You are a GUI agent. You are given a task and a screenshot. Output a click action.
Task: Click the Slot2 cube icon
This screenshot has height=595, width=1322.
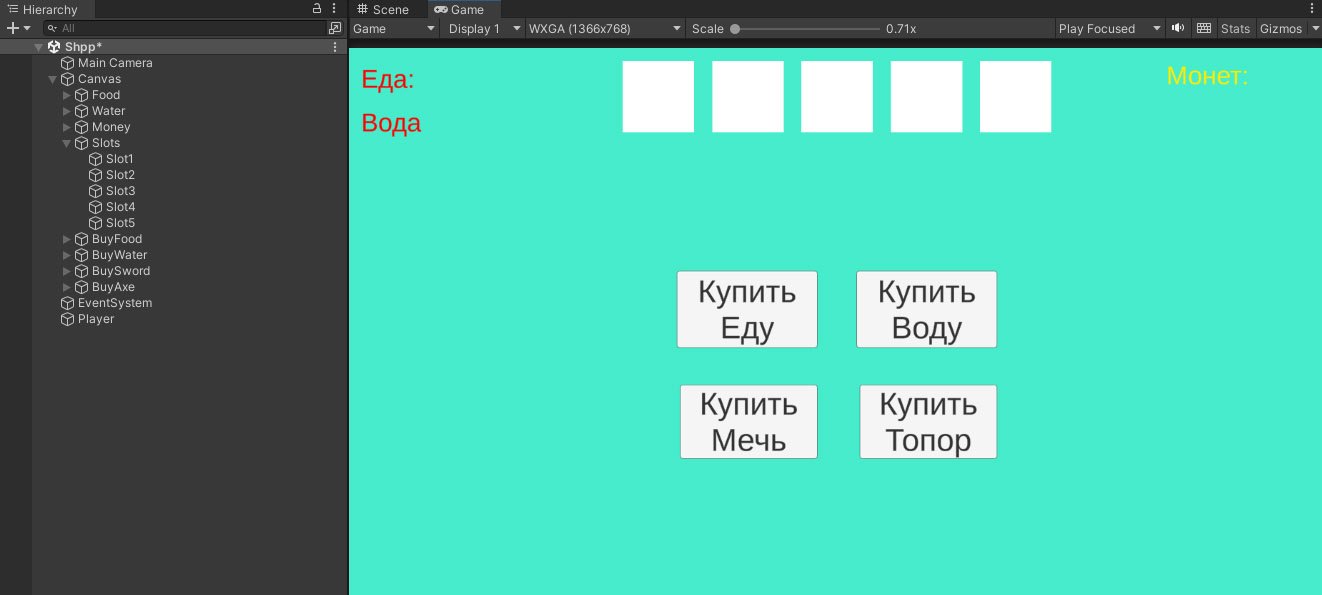[96, 175]
